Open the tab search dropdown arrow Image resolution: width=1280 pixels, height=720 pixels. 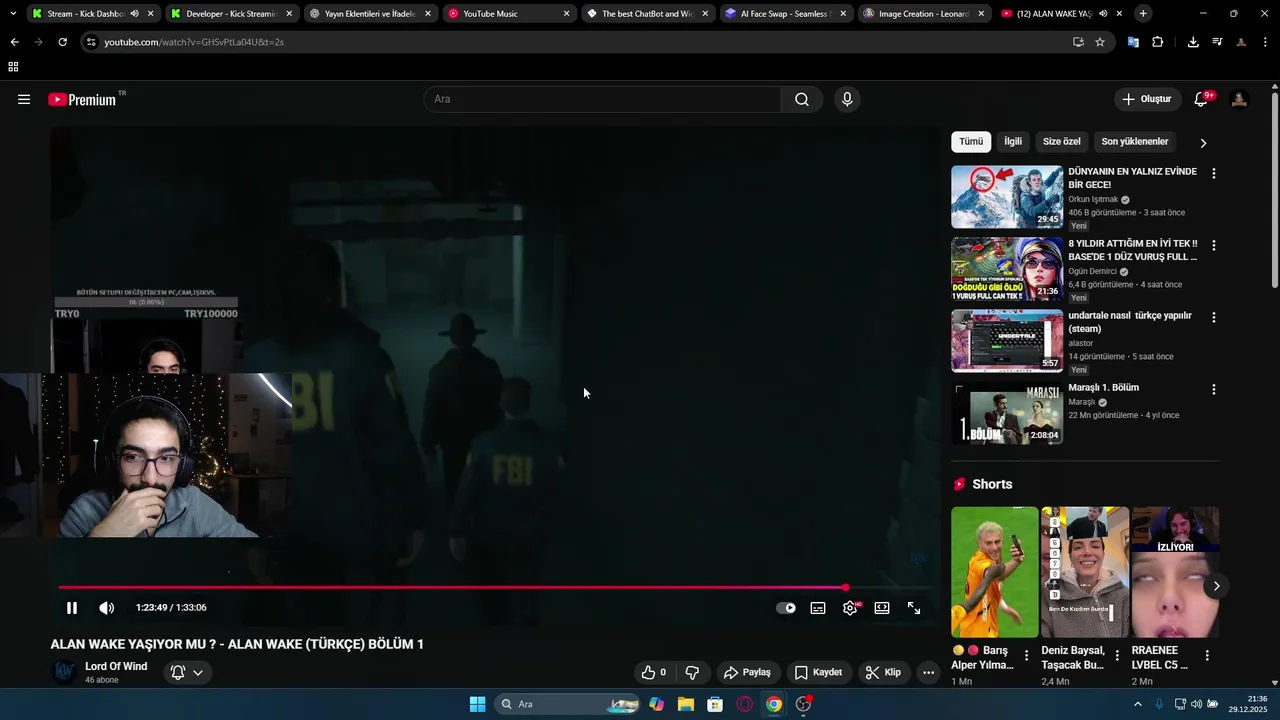12,14
